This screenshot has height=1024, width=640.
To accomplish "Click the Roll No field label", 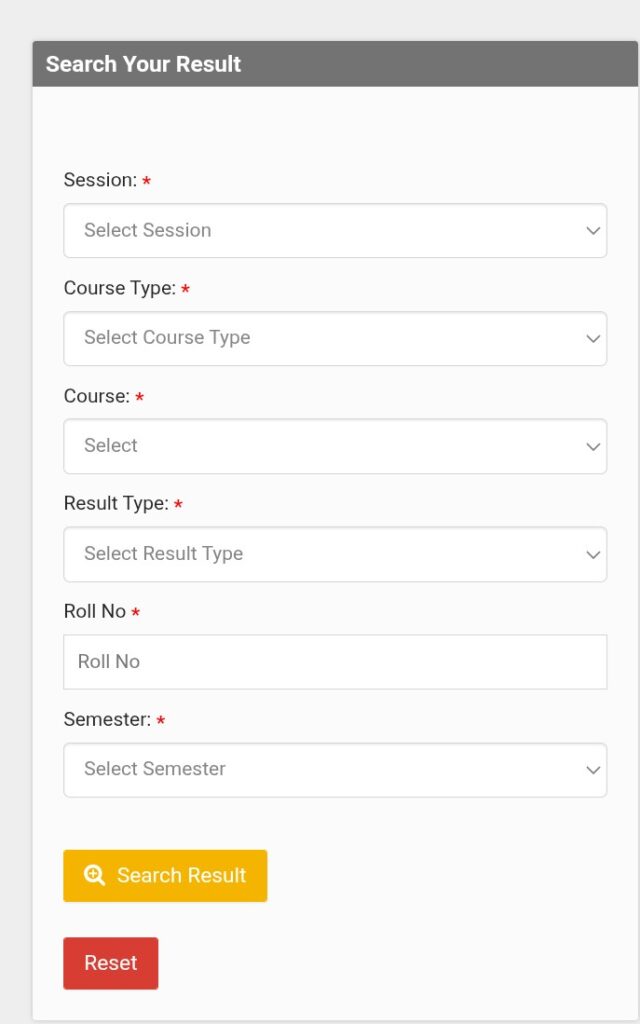I will click(x=95, y=611).
